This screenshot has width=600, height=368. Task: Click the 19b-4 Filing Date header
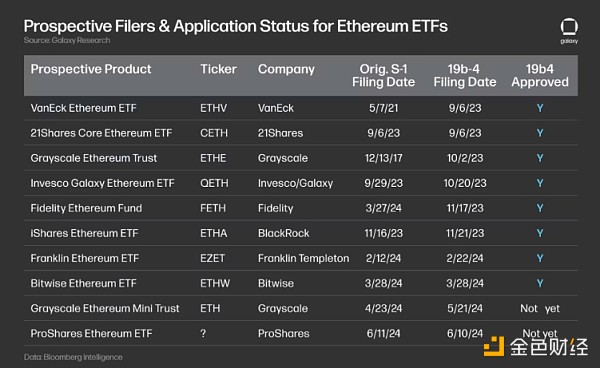pyautogui.click(x=465, y=75)
